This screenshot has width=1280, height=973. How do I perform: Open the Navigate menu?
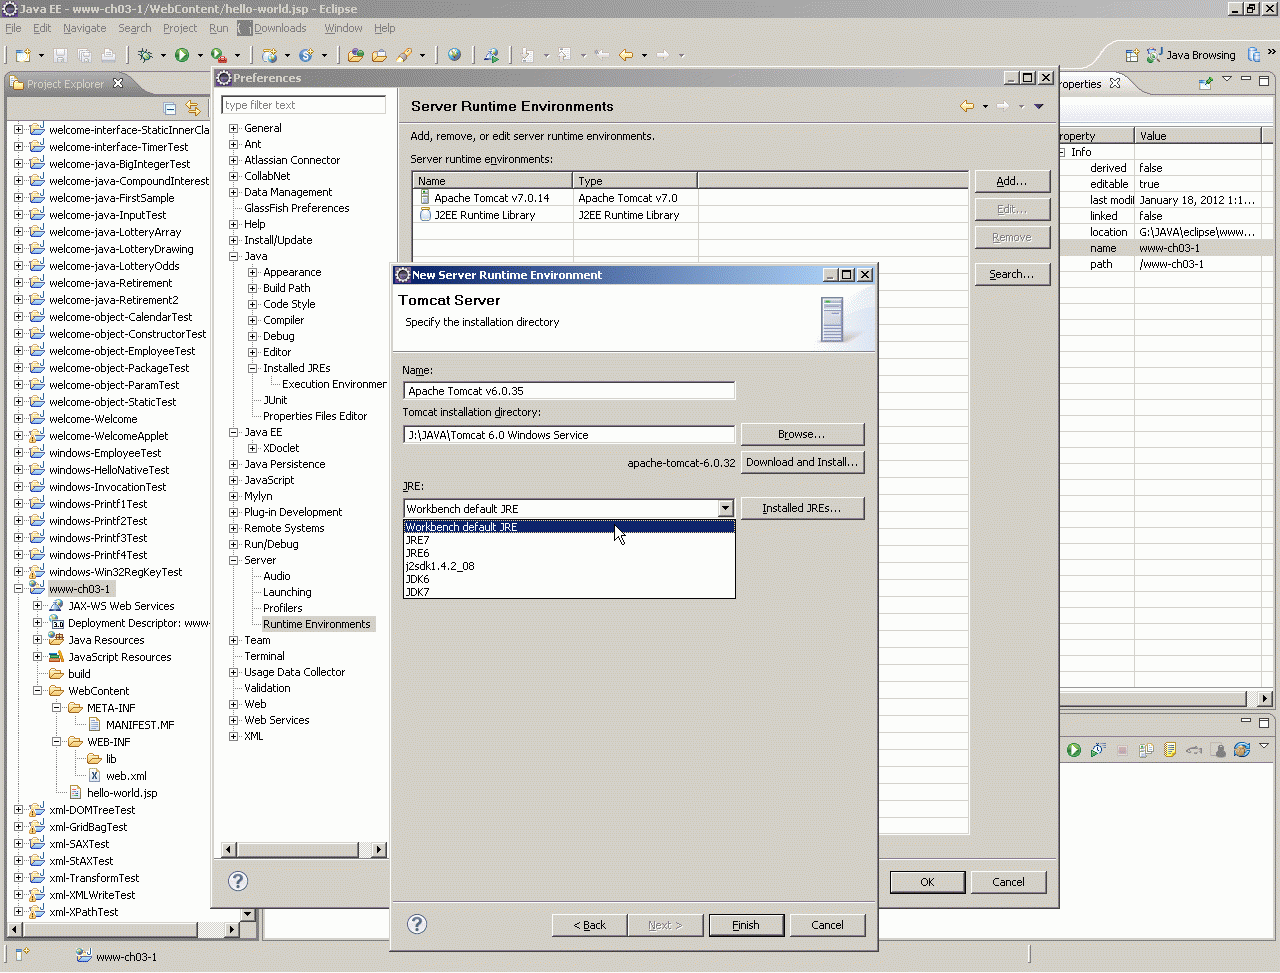pos(84,28)
